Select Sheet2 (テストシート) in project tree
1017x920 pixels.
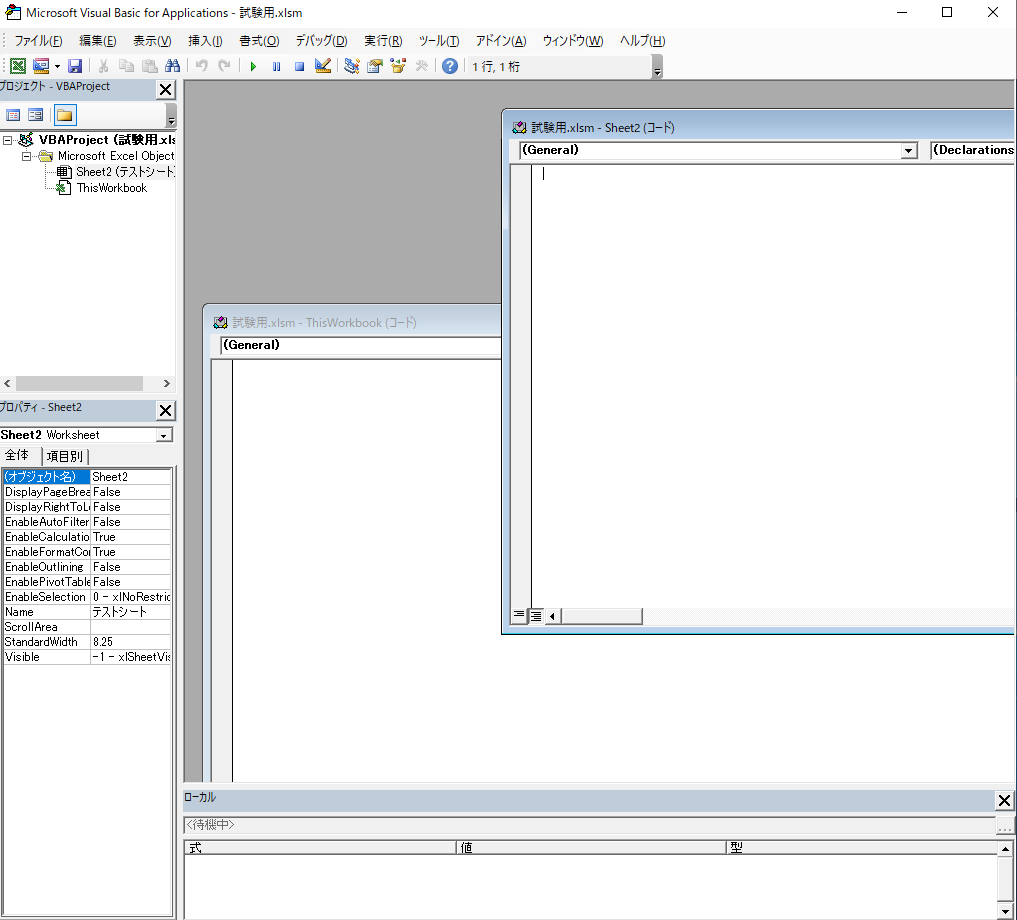(x=125, y=172)
